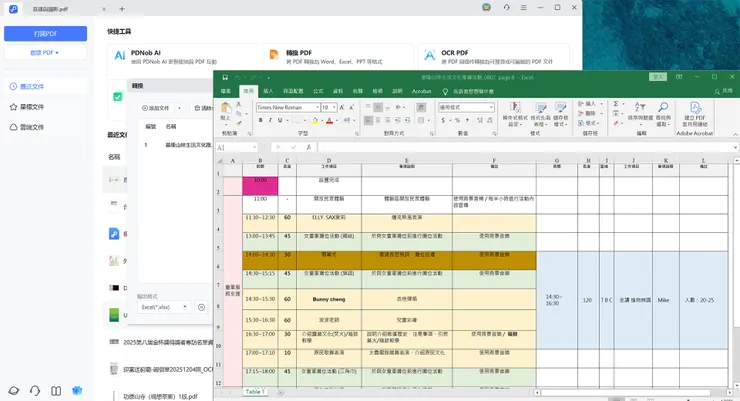Switch to the Insert tab in Excel
The height and width of the screenshot is (401, 740).
268,91
